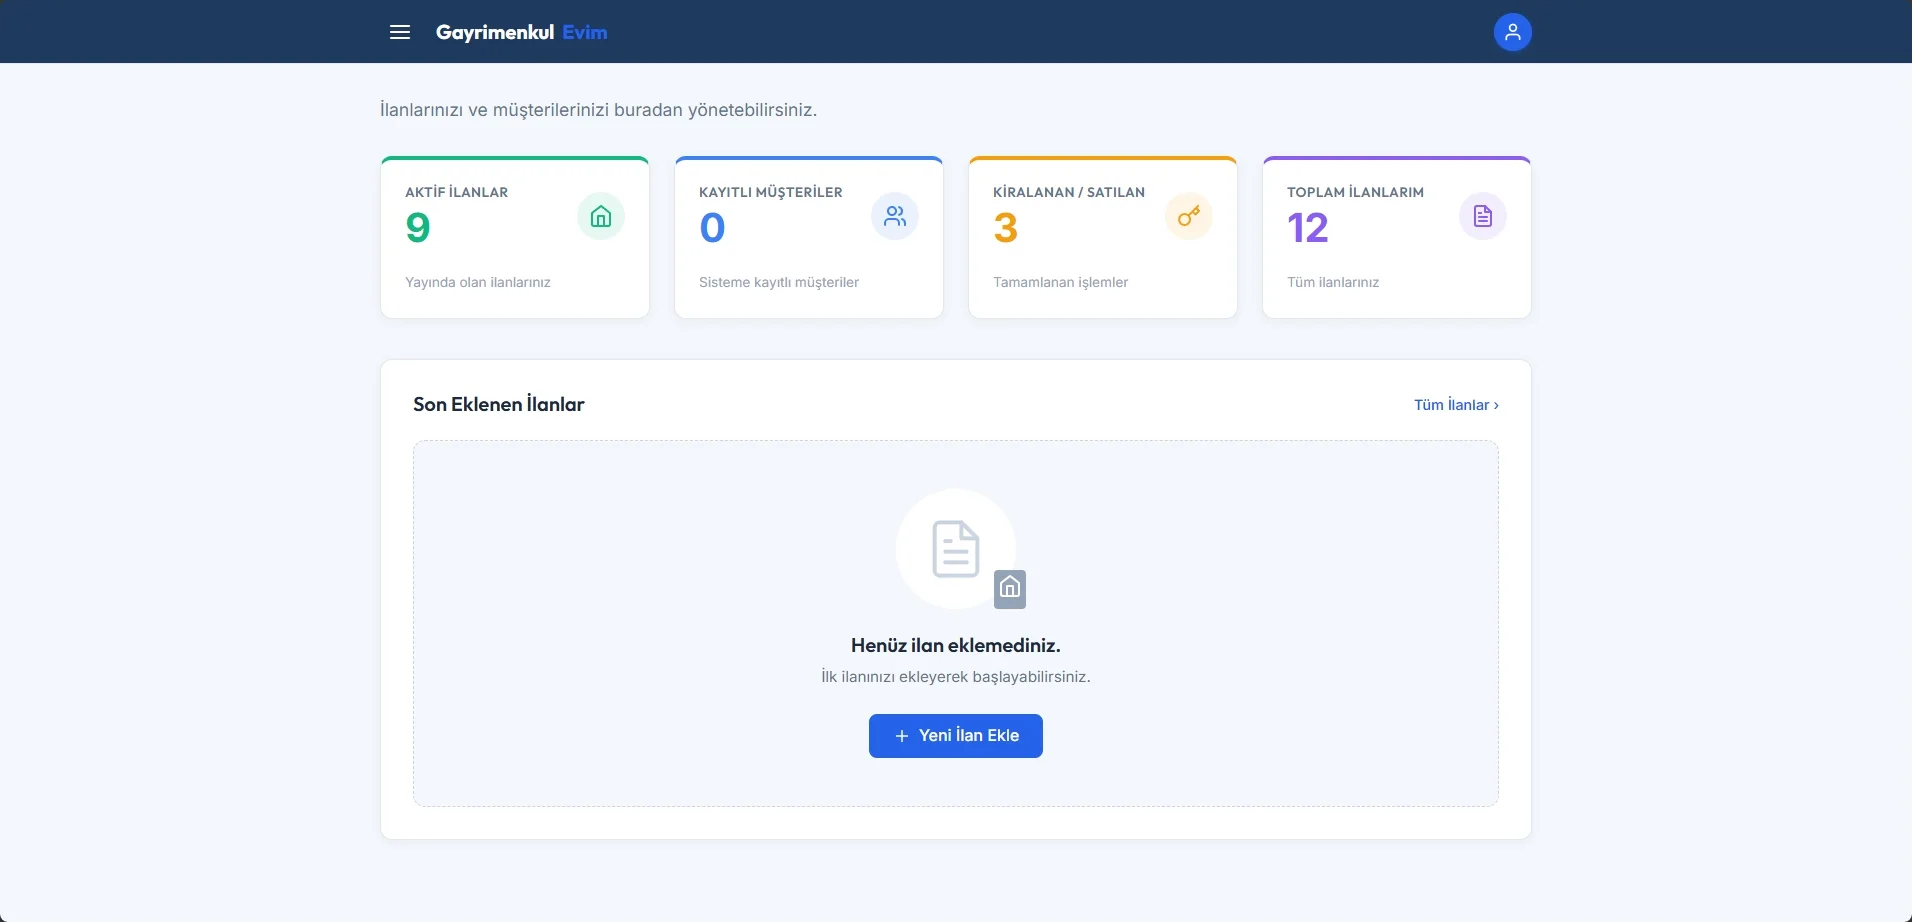The height and width of the screenshot is (922, 1912).
Task: Click 'İlk ilanınızı ekleyerek başlayabilirsiniz.' text
Action: [956, 677]
